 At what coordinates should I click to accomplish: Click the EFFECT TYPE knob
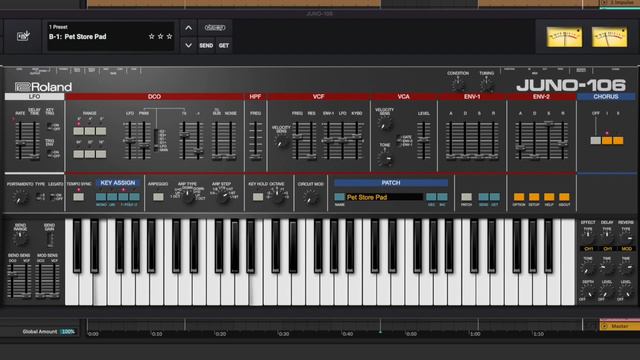pos(588,236)
